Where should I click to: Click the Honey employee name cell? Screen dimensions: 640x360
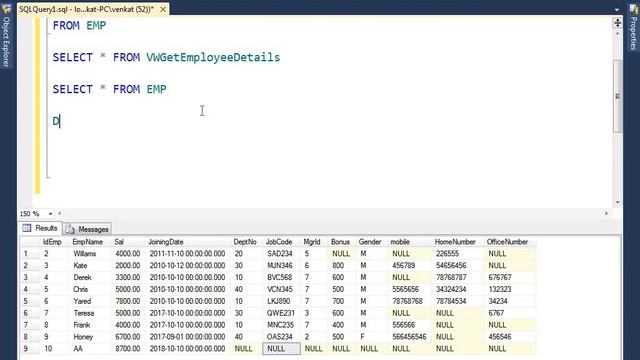91,337
